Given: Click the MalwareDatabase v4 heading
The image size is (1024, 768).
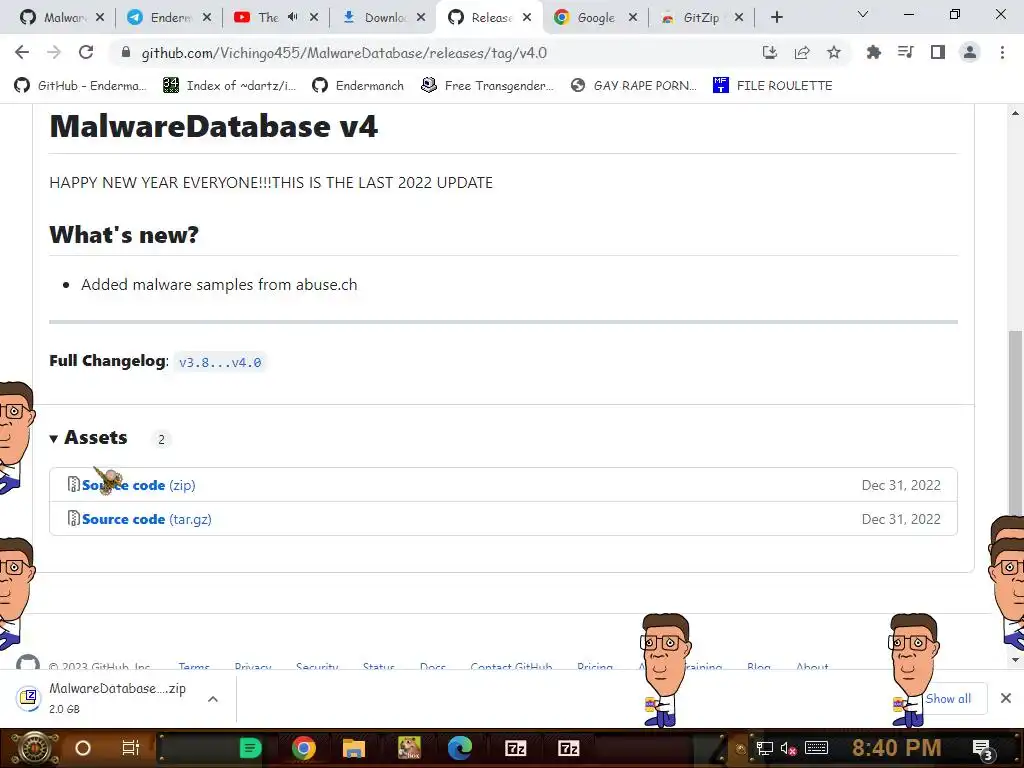Looking at the screenshot, I should pos(214,126).
